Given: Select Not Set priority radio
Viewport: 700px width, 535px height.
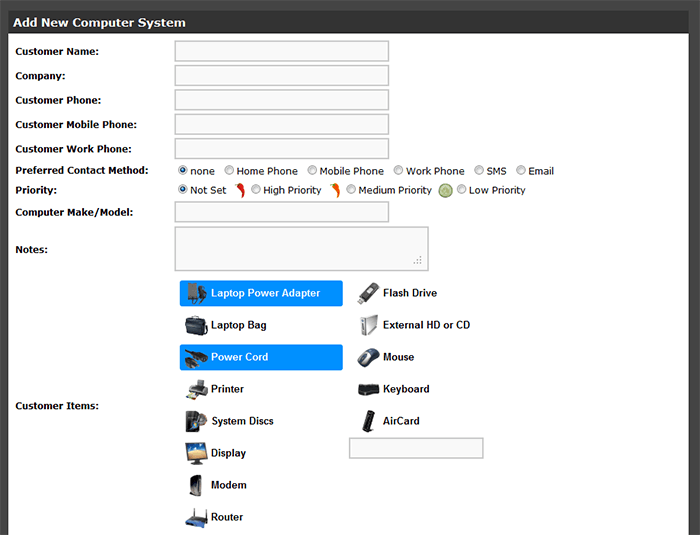Looking at the screenshot, I should (183, 189).
